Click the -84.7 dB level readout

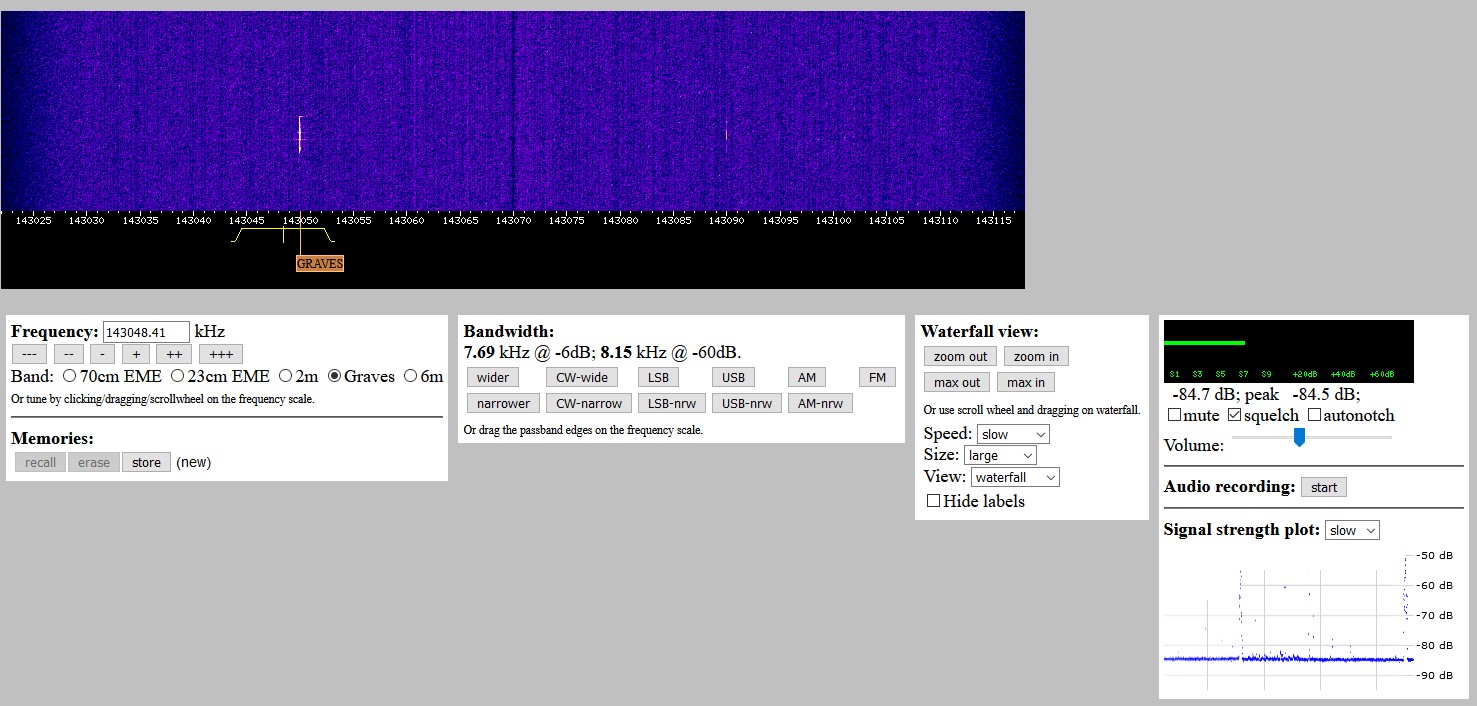click(x=1208, y=395)
